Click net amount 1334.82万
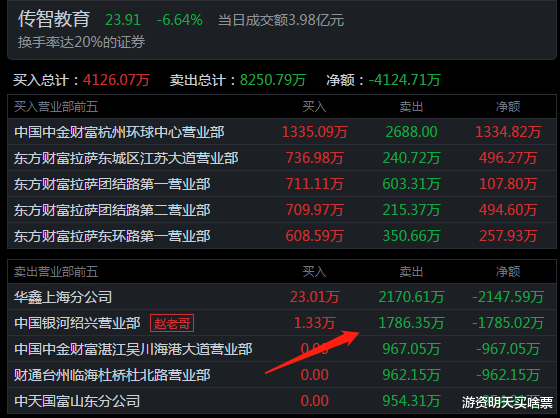560x418 pixels. [508, 132]
